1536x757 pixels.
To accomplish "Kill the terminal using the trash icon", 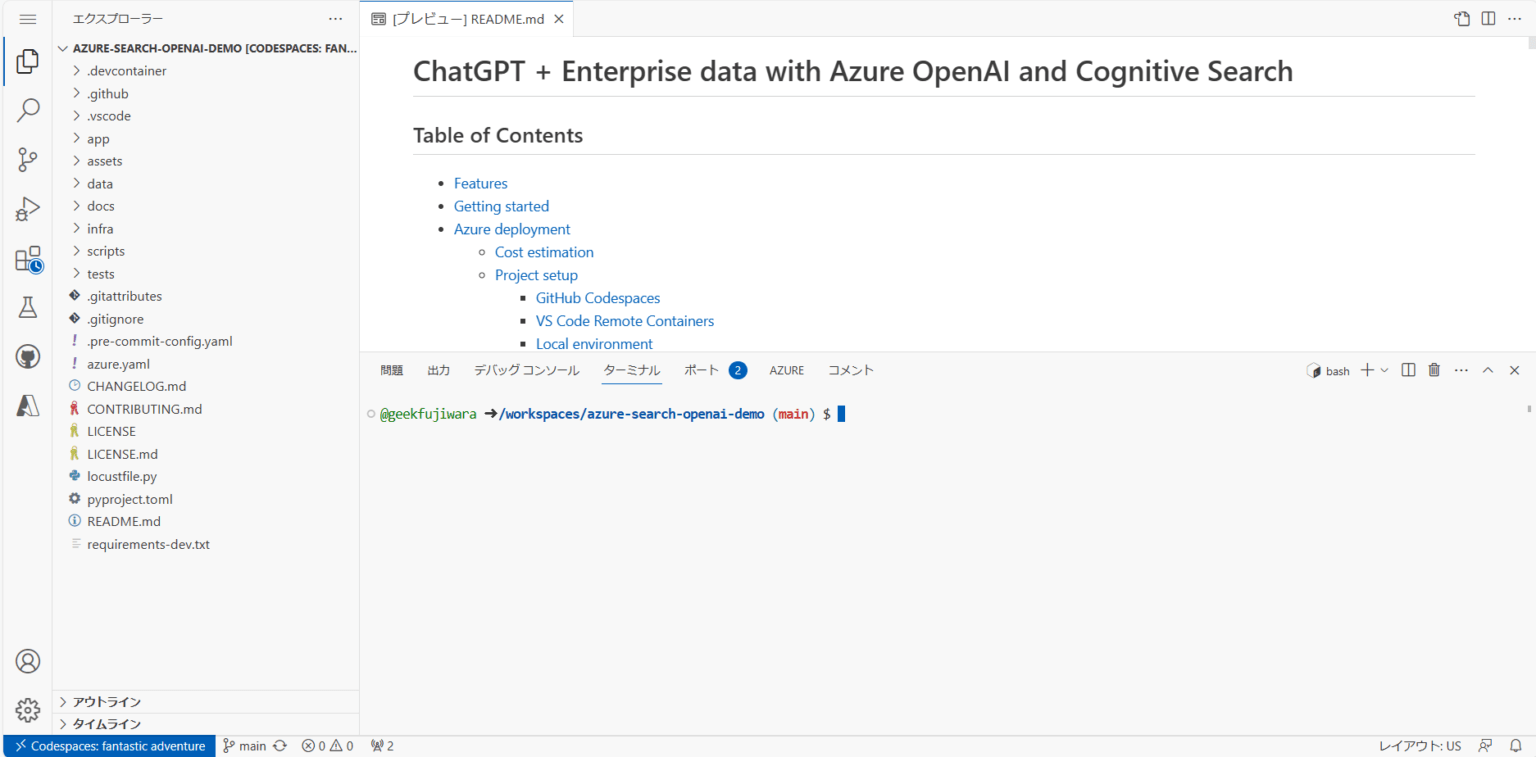I will [x=1434, y=370].
